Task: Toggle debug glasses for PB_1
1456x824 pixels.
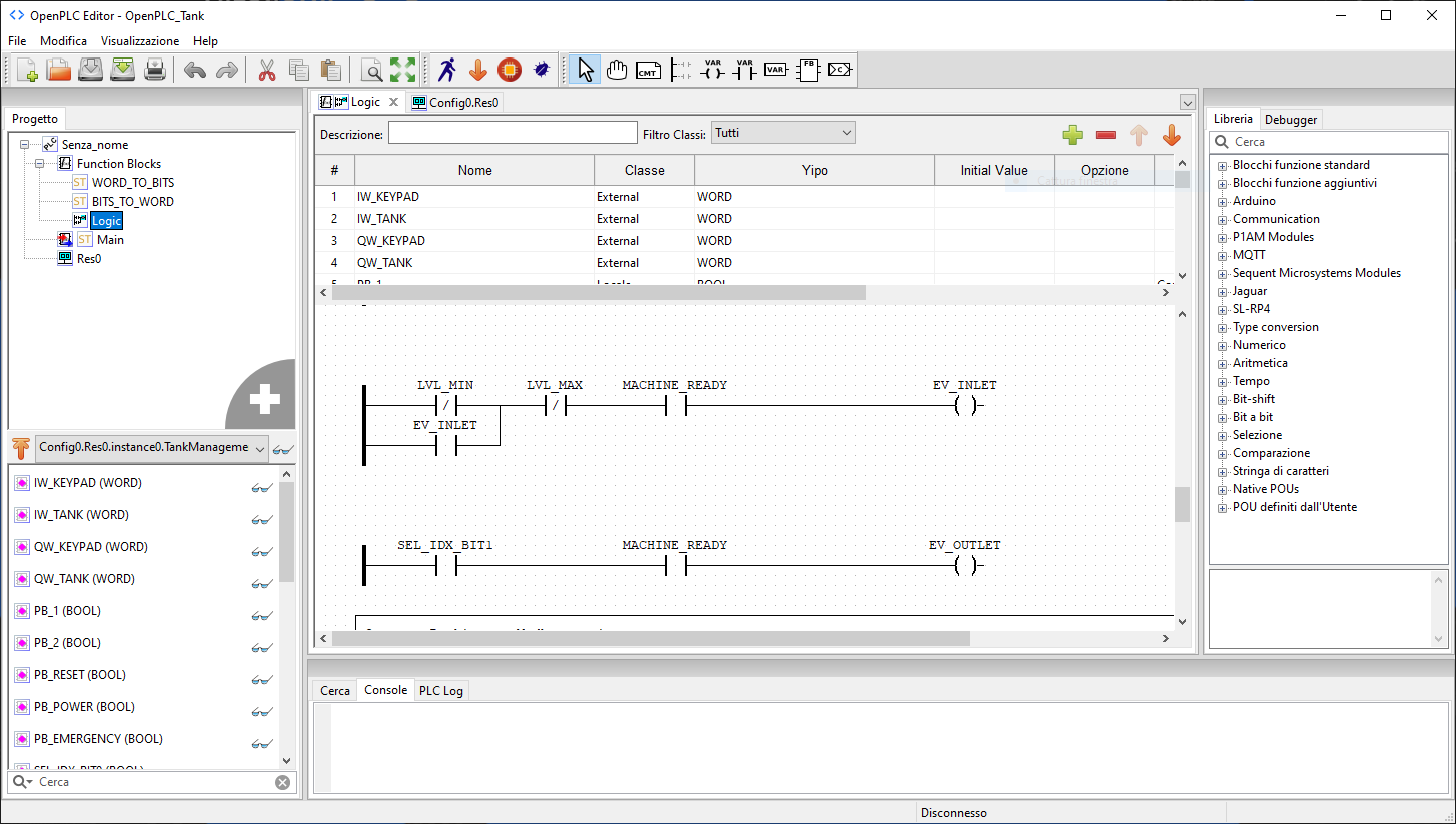Action: coord(262,615)
